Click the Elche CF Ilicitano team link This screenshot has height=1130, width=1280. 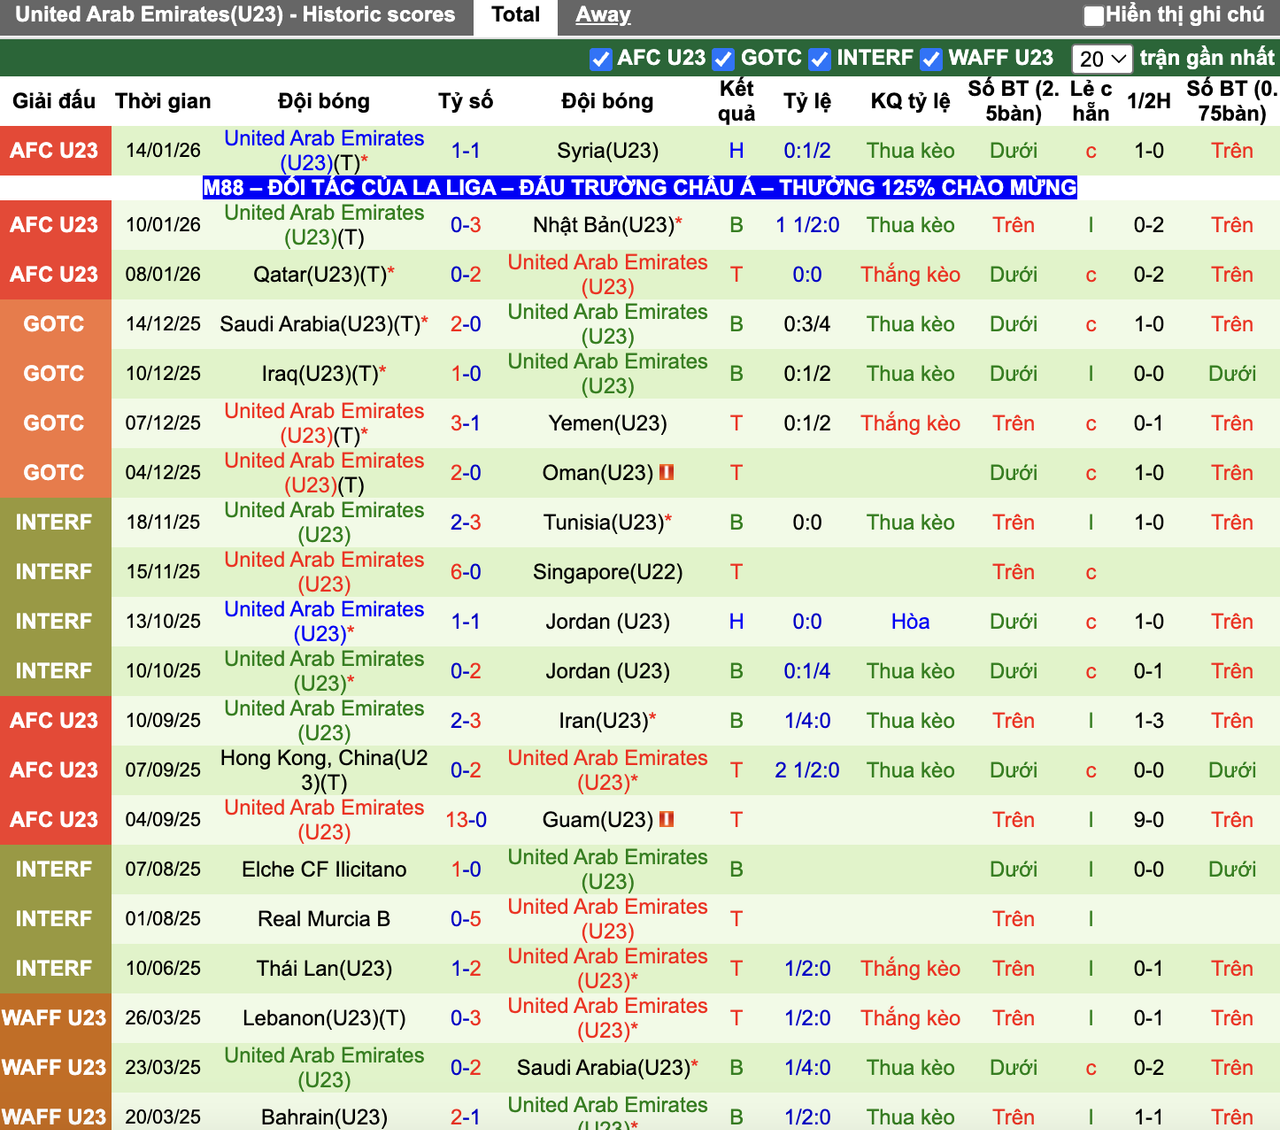coord(324,869)
